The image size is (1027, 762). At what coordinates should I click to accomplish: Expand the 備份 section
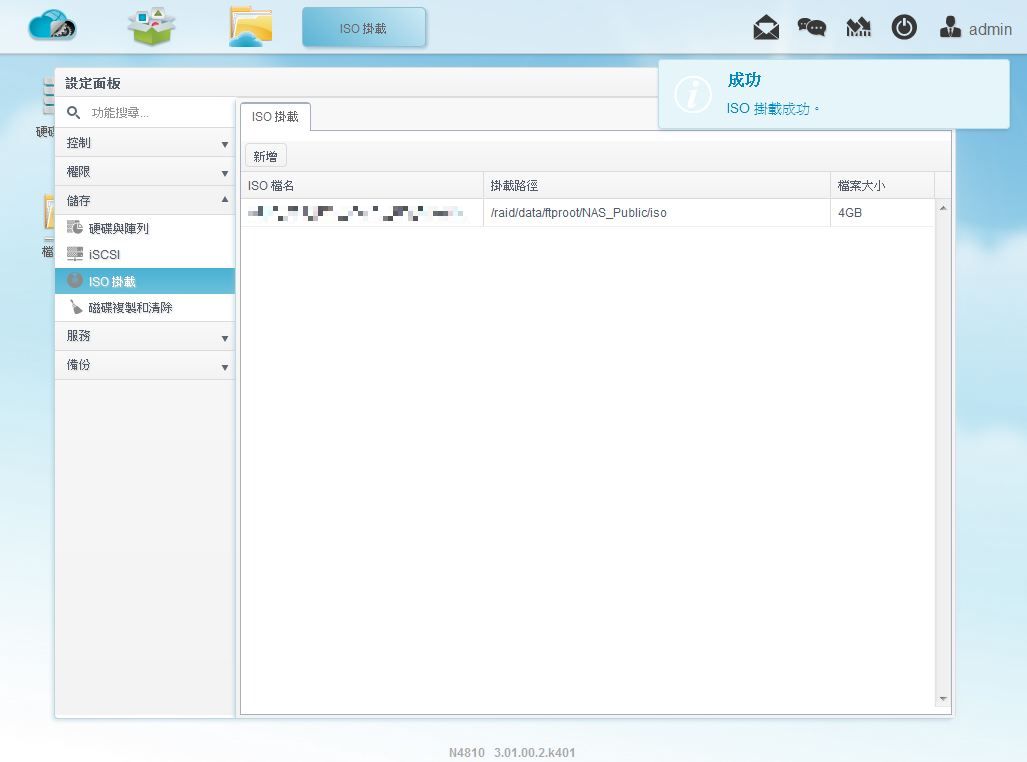coord(145,365)
